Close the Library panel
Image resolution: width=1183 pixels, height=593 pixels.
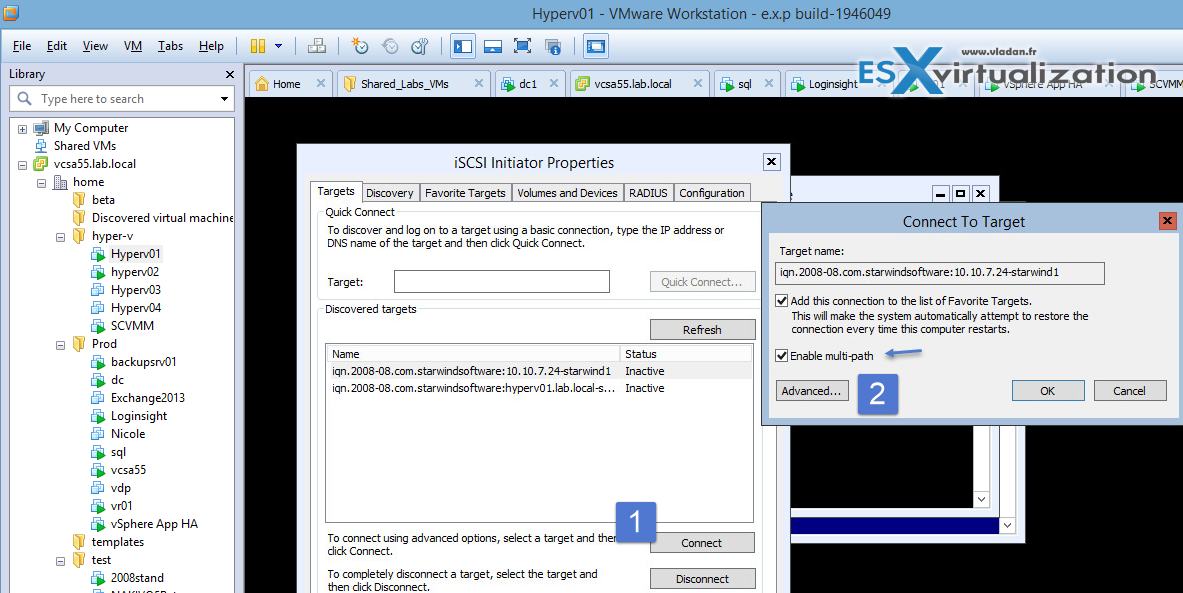click(x=229, y=74)
